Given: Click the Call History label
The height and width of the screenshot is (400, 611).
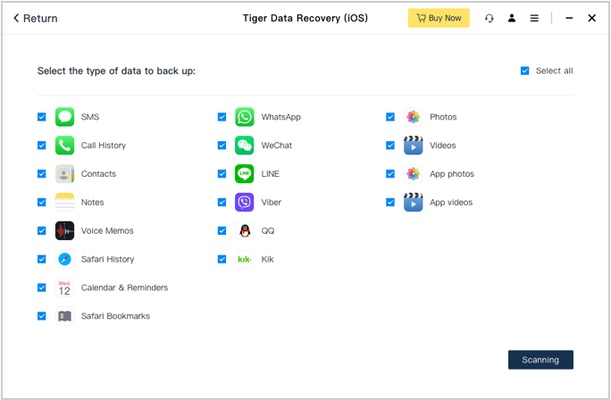Looking at the screenshot, I should click(103, 145).
